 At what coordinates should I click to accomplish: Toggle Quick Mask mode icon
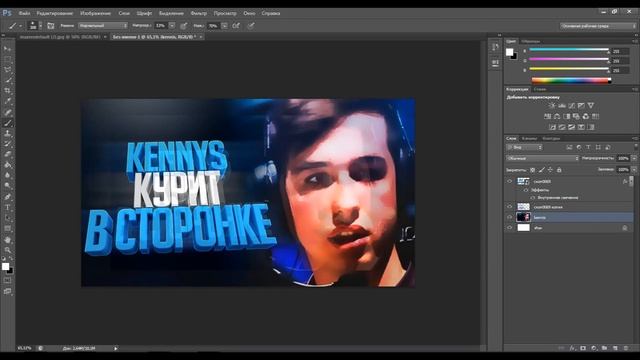click(x=8, y=280)
